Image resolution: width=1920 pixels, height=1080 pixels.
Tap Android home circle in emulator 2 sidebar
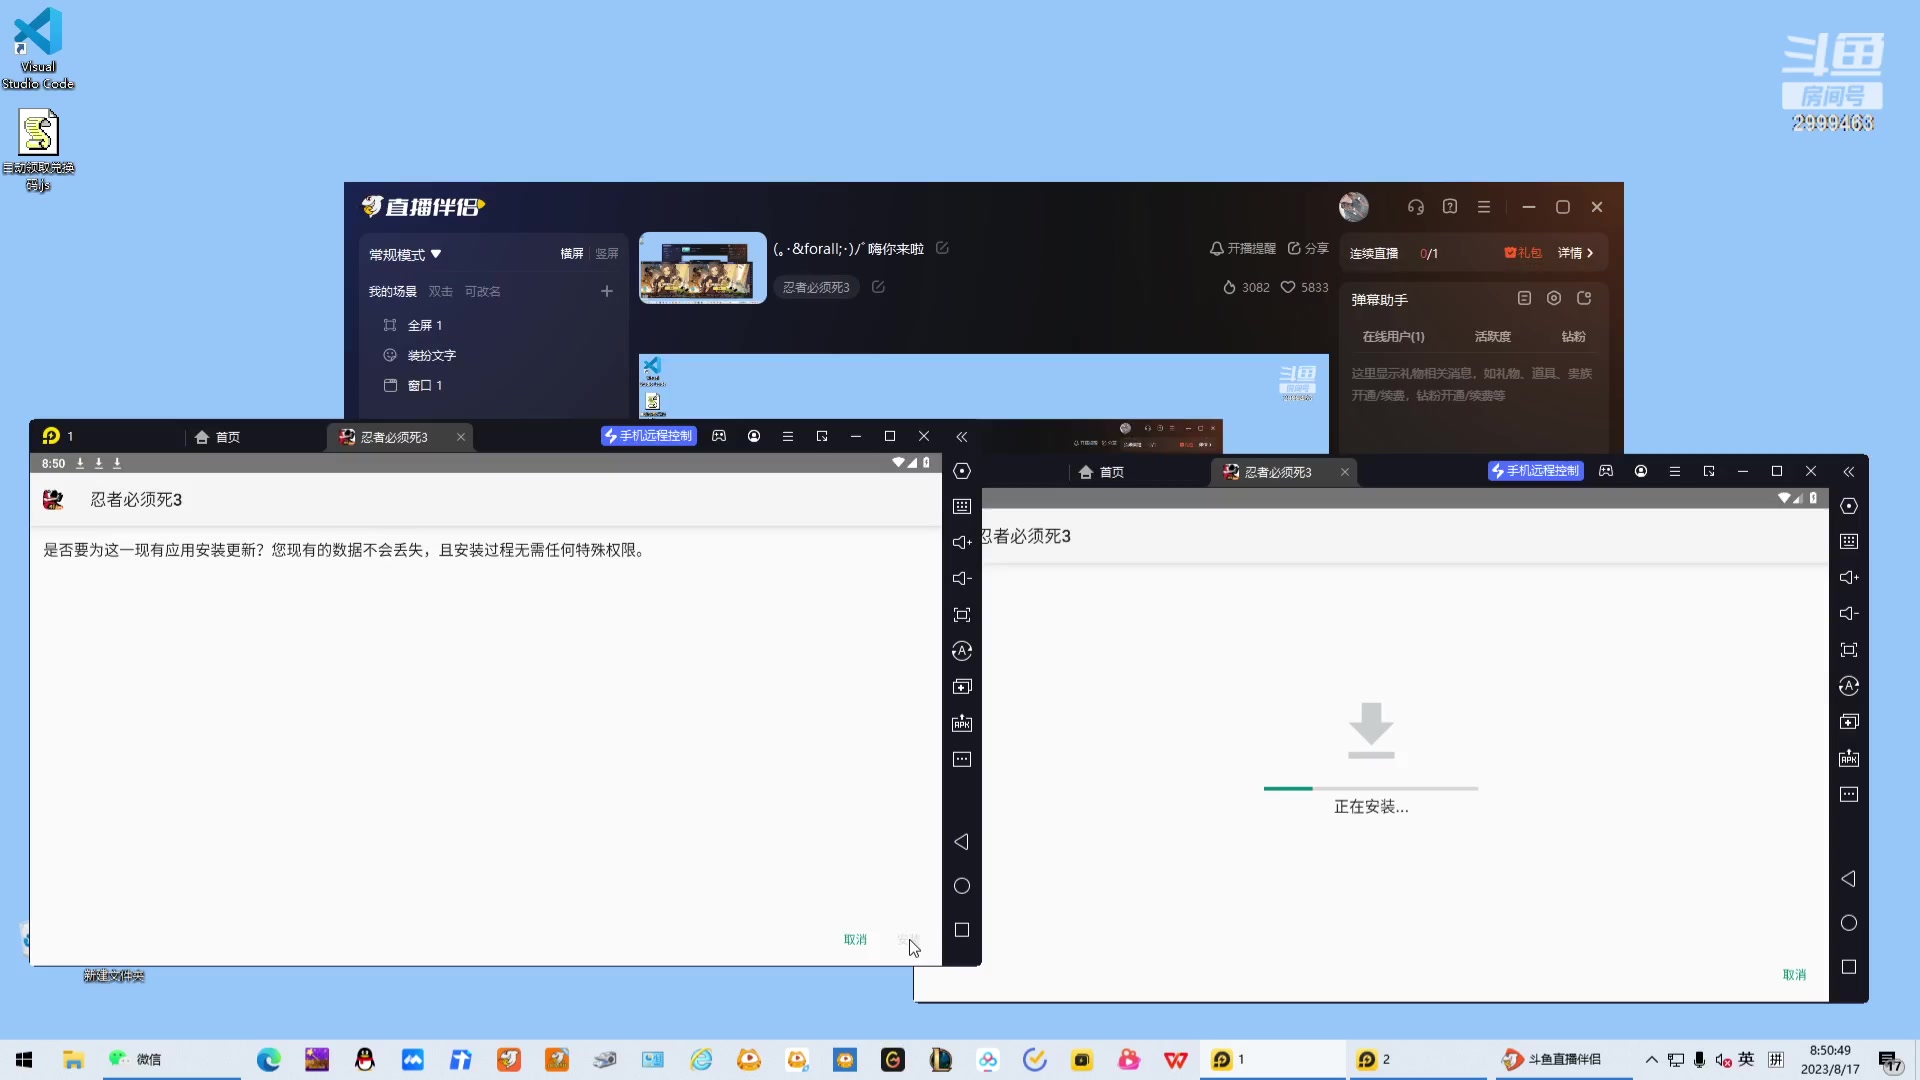(x=1849, y=923)
